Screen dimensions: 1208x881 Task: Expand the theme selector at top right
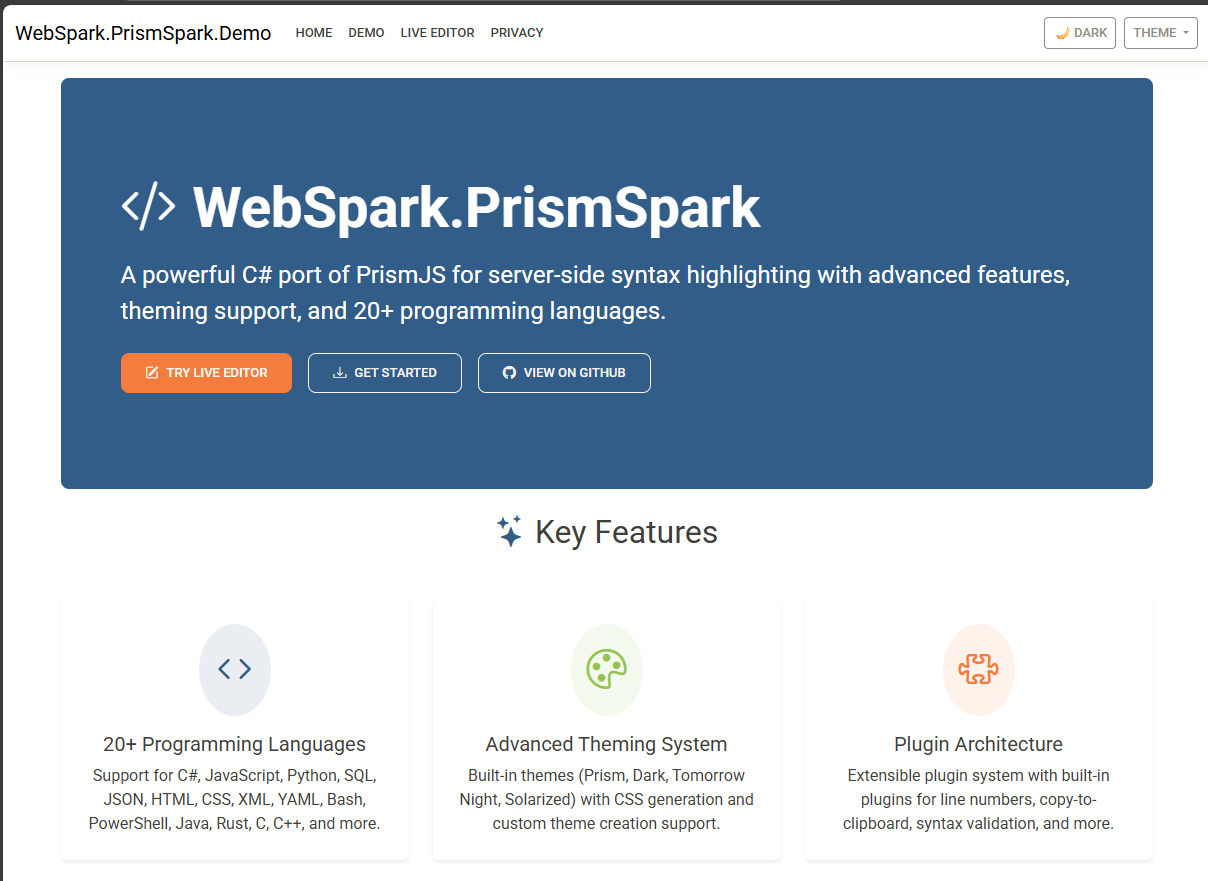point(1160,32)
